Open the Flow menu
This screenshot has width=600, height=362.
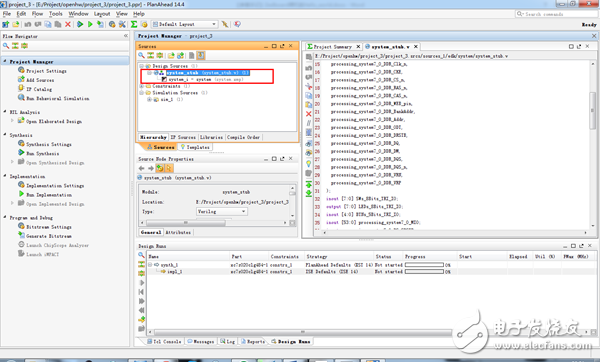click(x=37, y=14)
